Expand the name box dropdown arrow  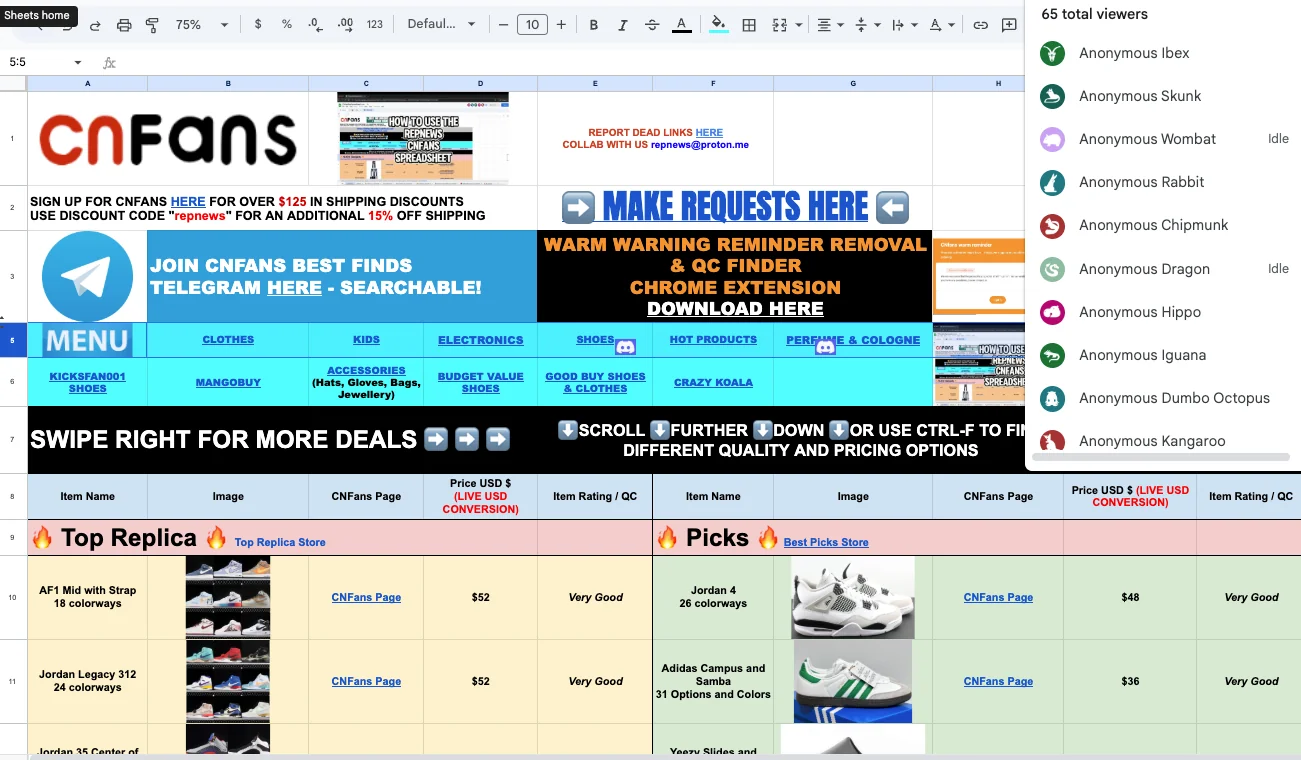pos(77,62)
